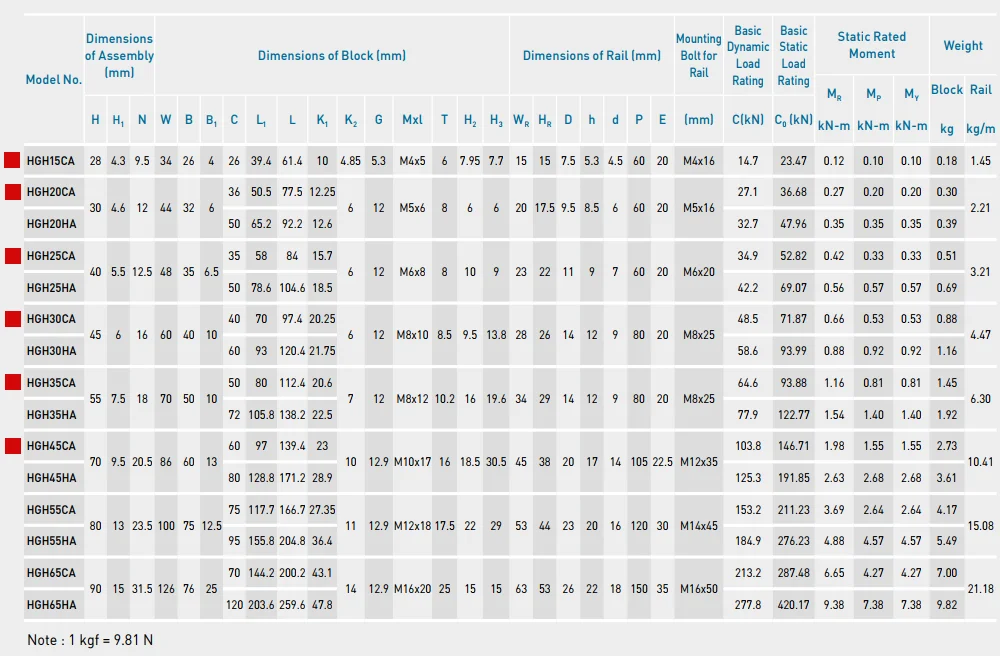Select model row label HGH30HA

(52, 351)
